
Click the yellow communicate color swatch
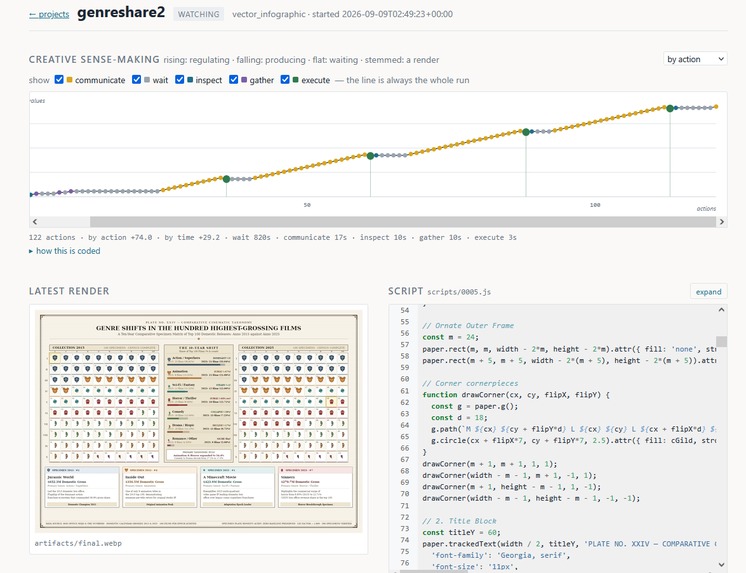pos(69,80)
